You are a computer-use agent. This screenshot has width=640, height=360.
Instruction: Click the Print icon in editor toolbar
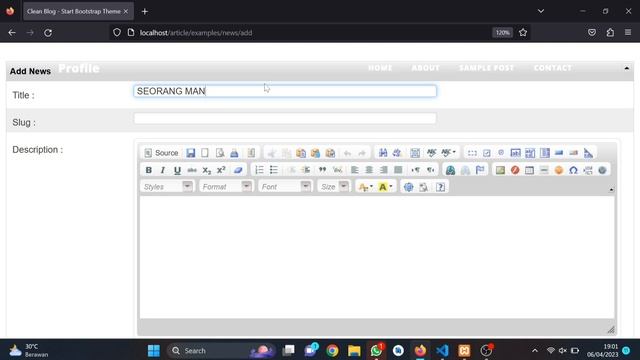[x=234, y=153]
